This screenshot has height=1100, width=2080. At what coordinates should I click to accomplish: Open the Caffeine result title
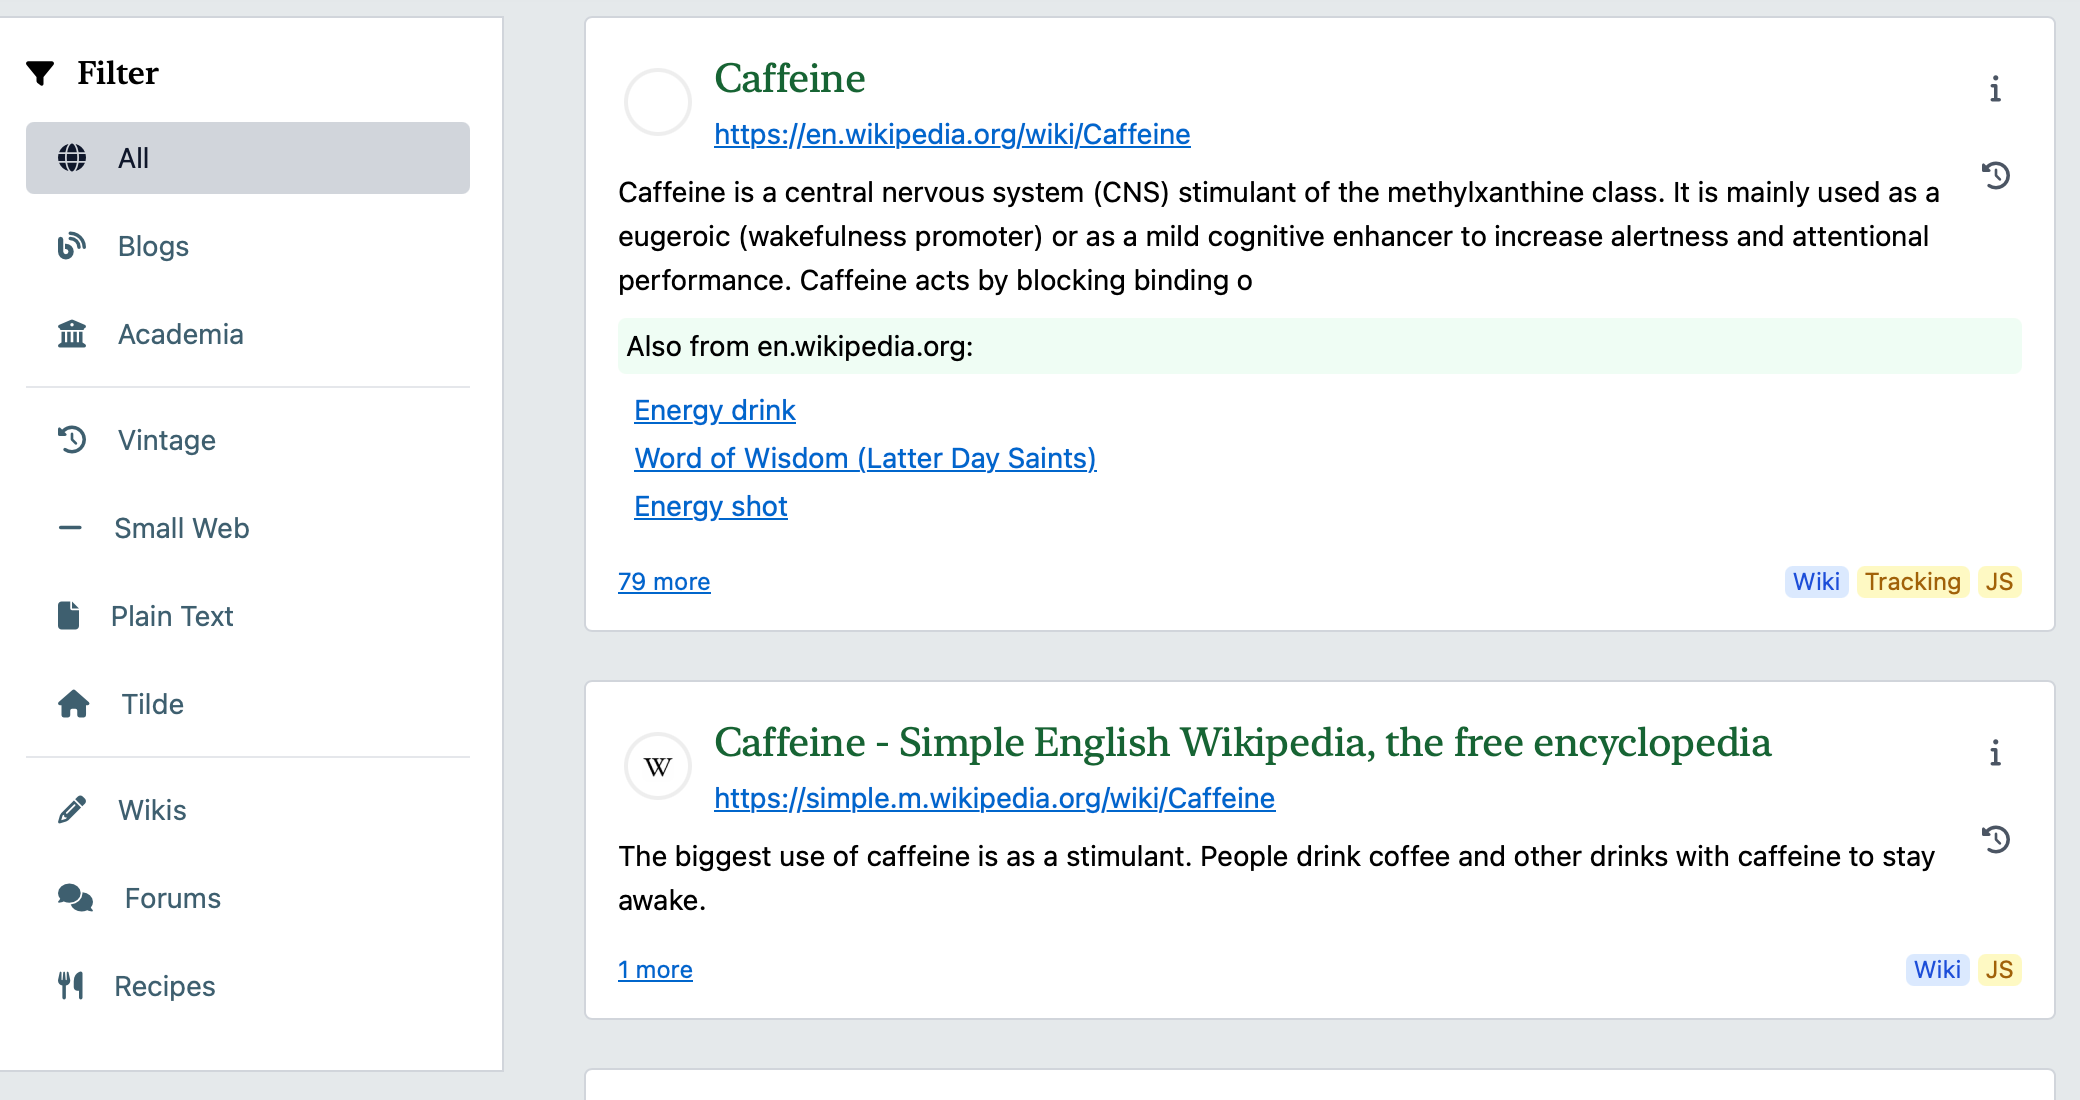[790, 79]
